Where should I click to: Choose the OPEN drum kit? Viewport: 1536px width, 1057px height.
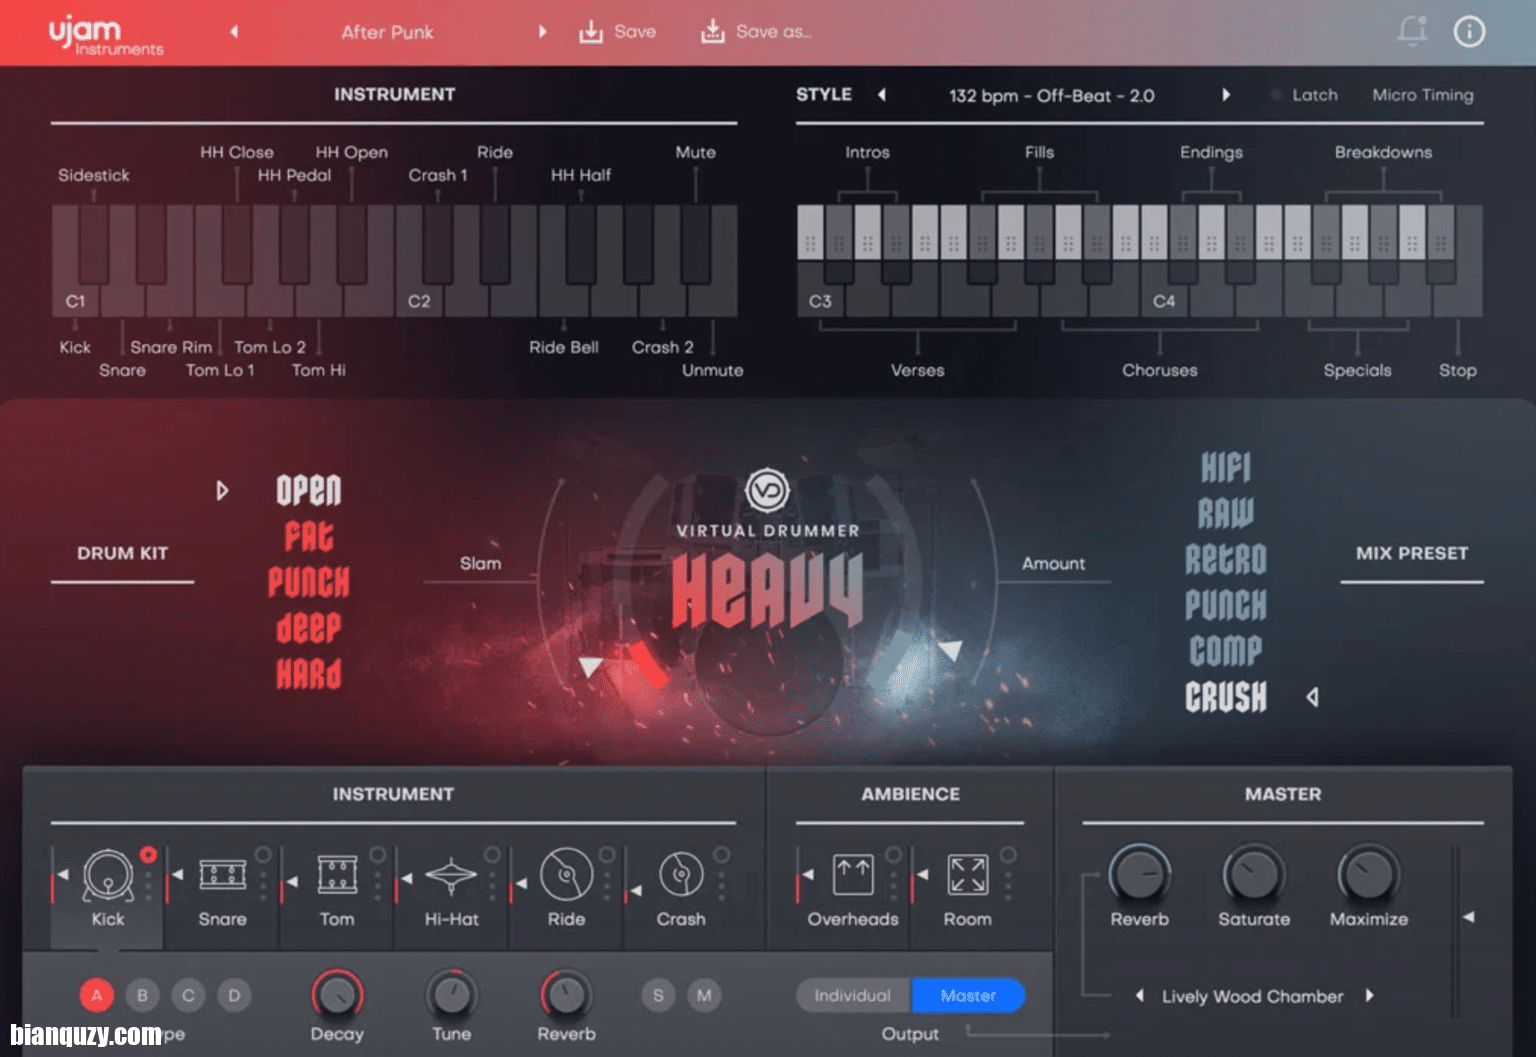pos(309,490)
